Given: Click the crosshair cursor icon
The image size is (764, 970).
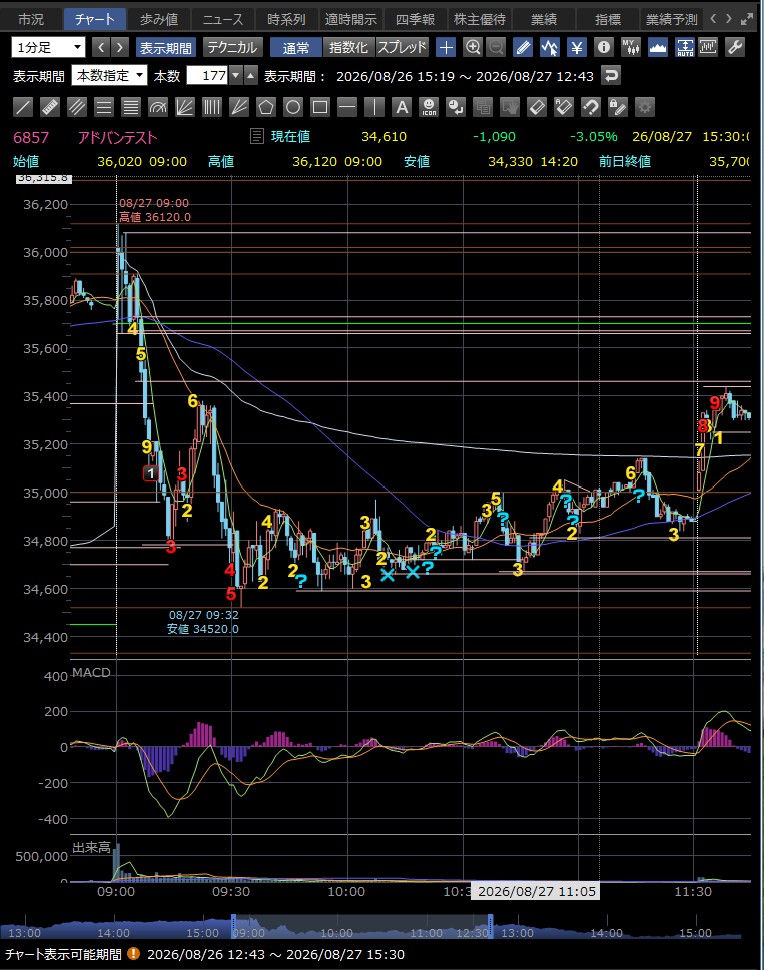Looking at the screenshot, I should [x=445, y=47].
